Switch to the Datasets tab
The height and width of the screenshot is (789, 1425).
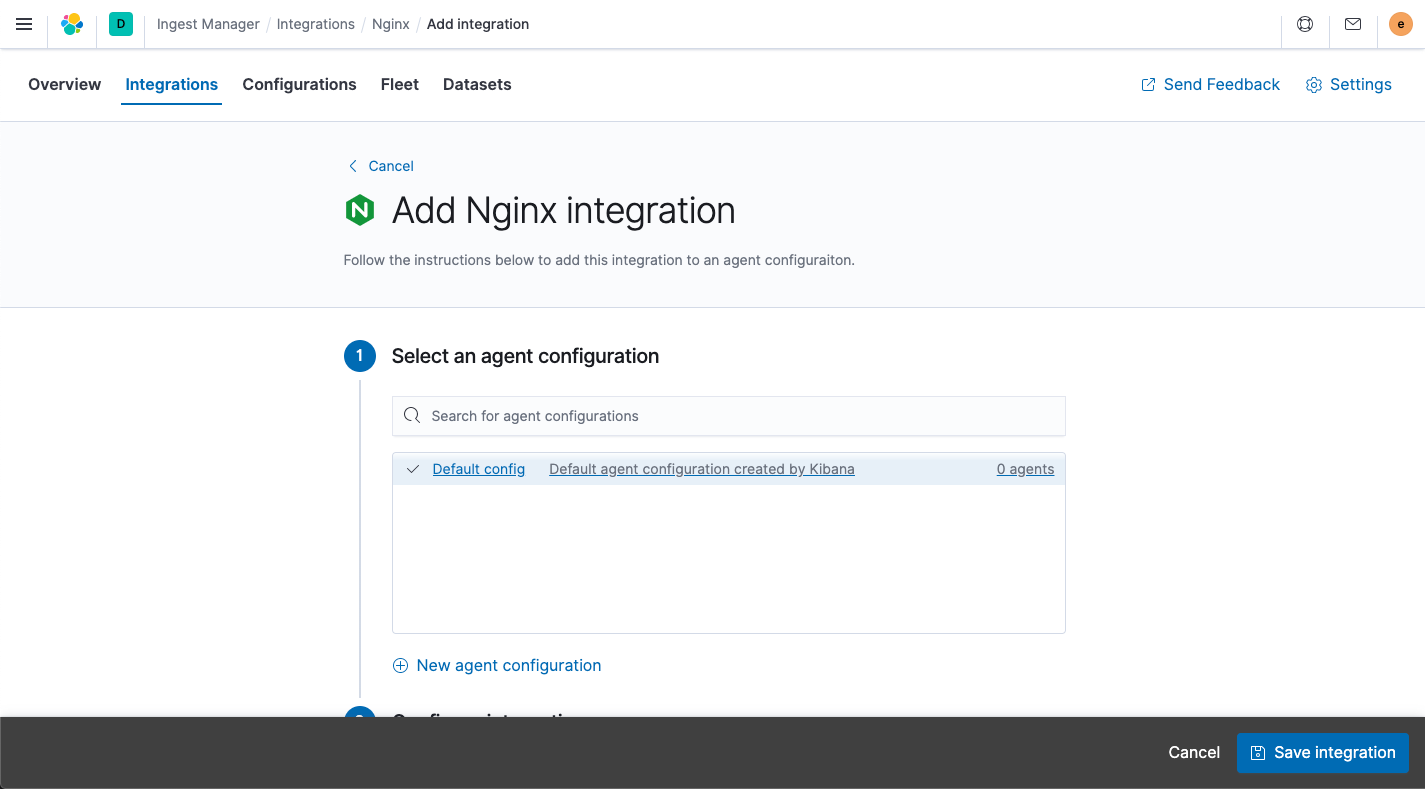tap(477, 85)
